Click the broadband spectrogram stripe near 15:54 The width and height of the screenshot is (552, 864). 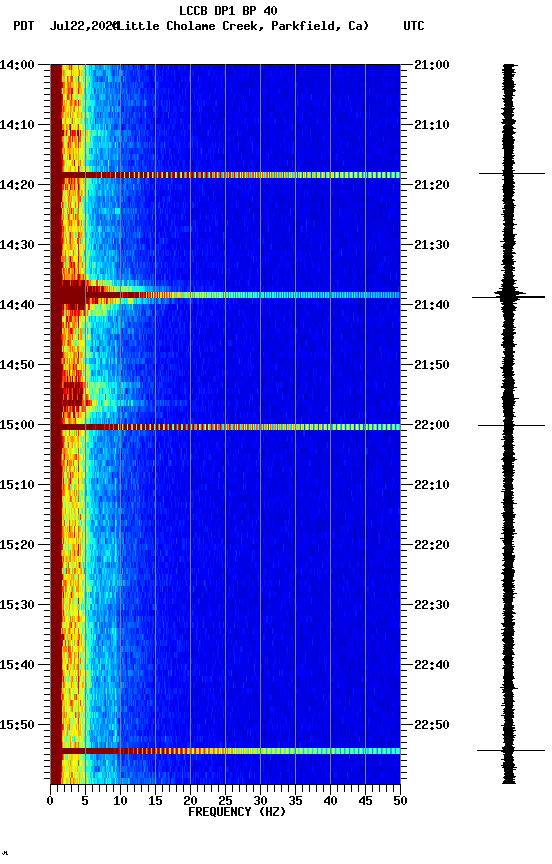[x=225, y=751]
